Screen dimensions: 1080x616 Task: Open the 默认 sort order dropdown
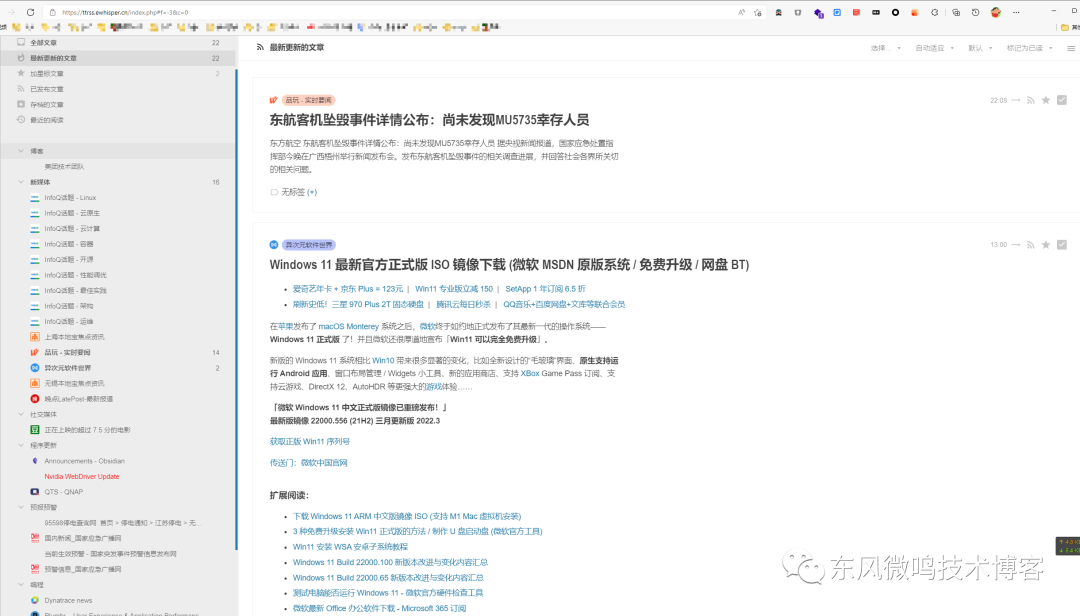980,48
